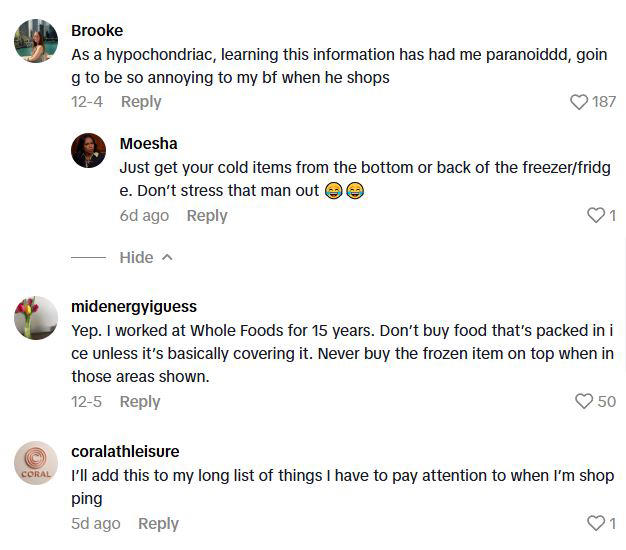Like Moesha's reply with the heart icon

(595, 216)
